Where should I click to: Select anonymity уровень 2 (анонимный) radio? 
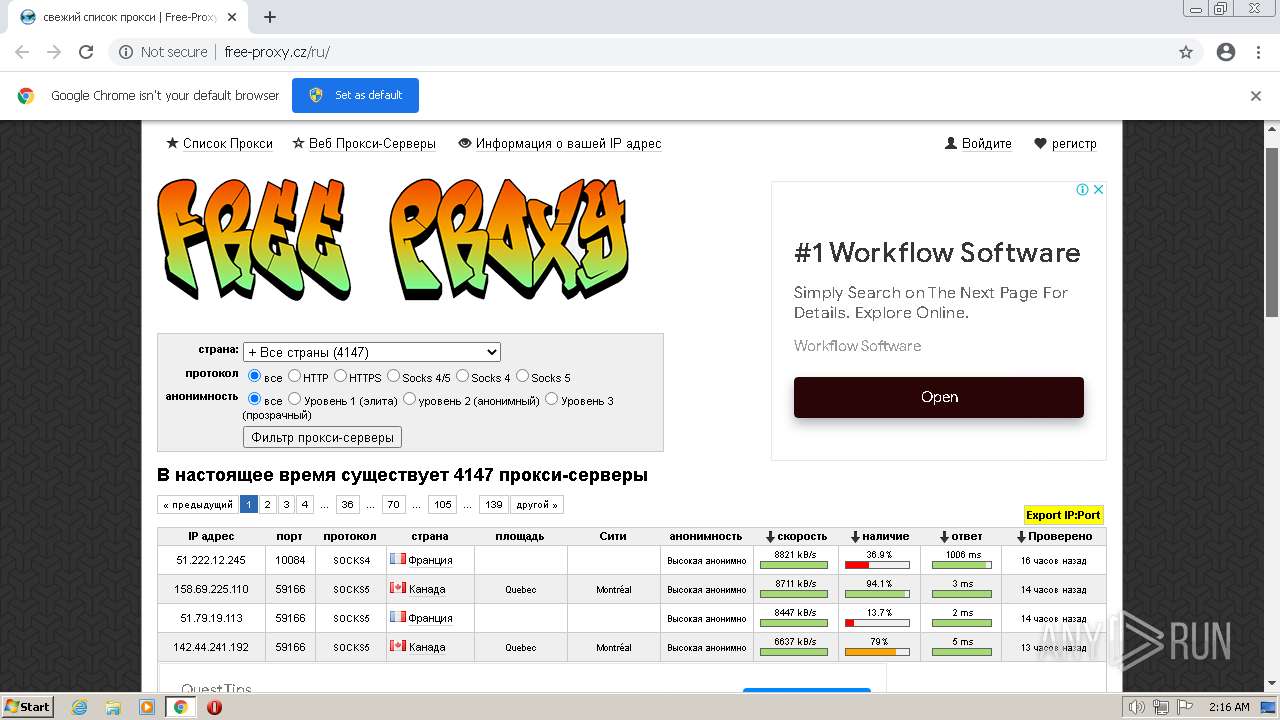click(x=409, y=400)
